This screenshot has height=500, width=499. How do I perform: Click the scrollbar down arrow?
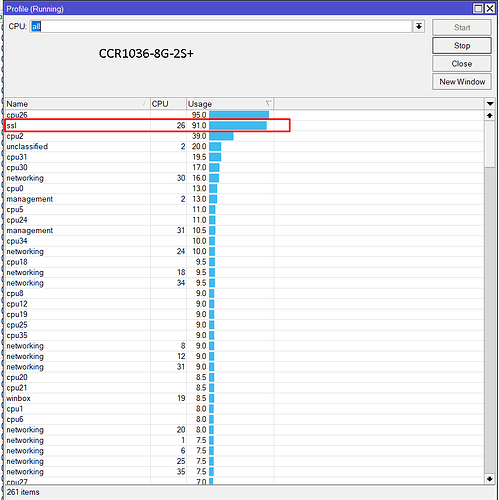[x=489, y=479]
